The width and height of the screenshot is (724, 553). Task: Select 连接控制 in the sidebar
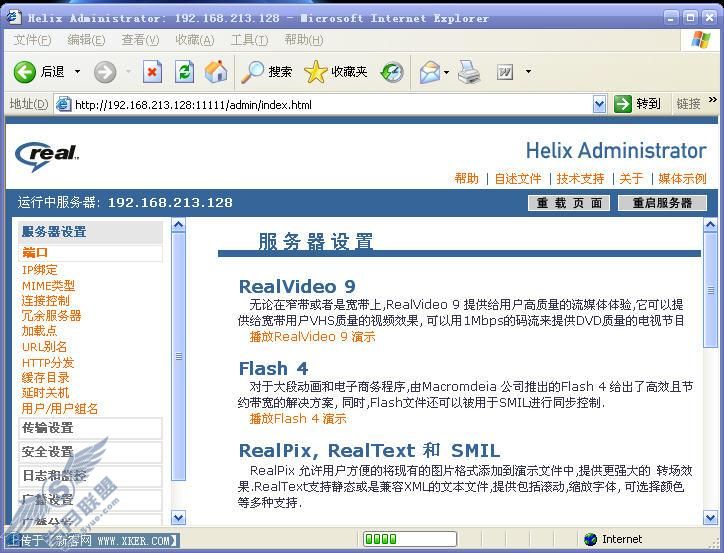pyautogui.click(x=45, y=301)
